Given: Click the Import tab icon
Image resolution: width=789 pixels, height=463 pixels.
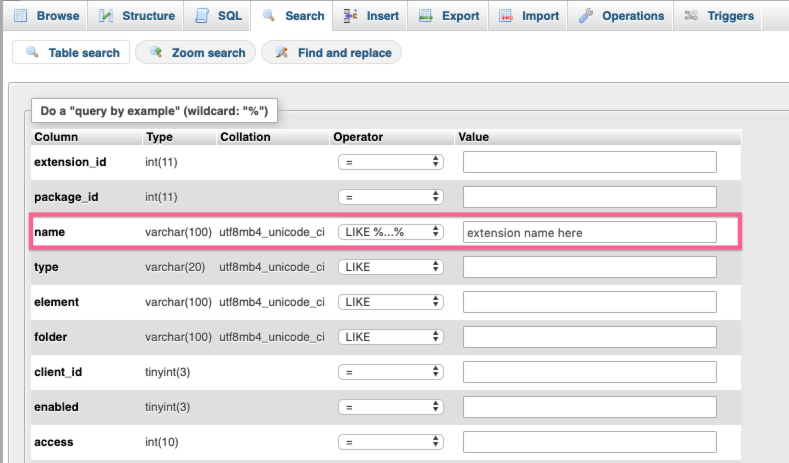Looking at the screenshot, I should pos(506,16).
